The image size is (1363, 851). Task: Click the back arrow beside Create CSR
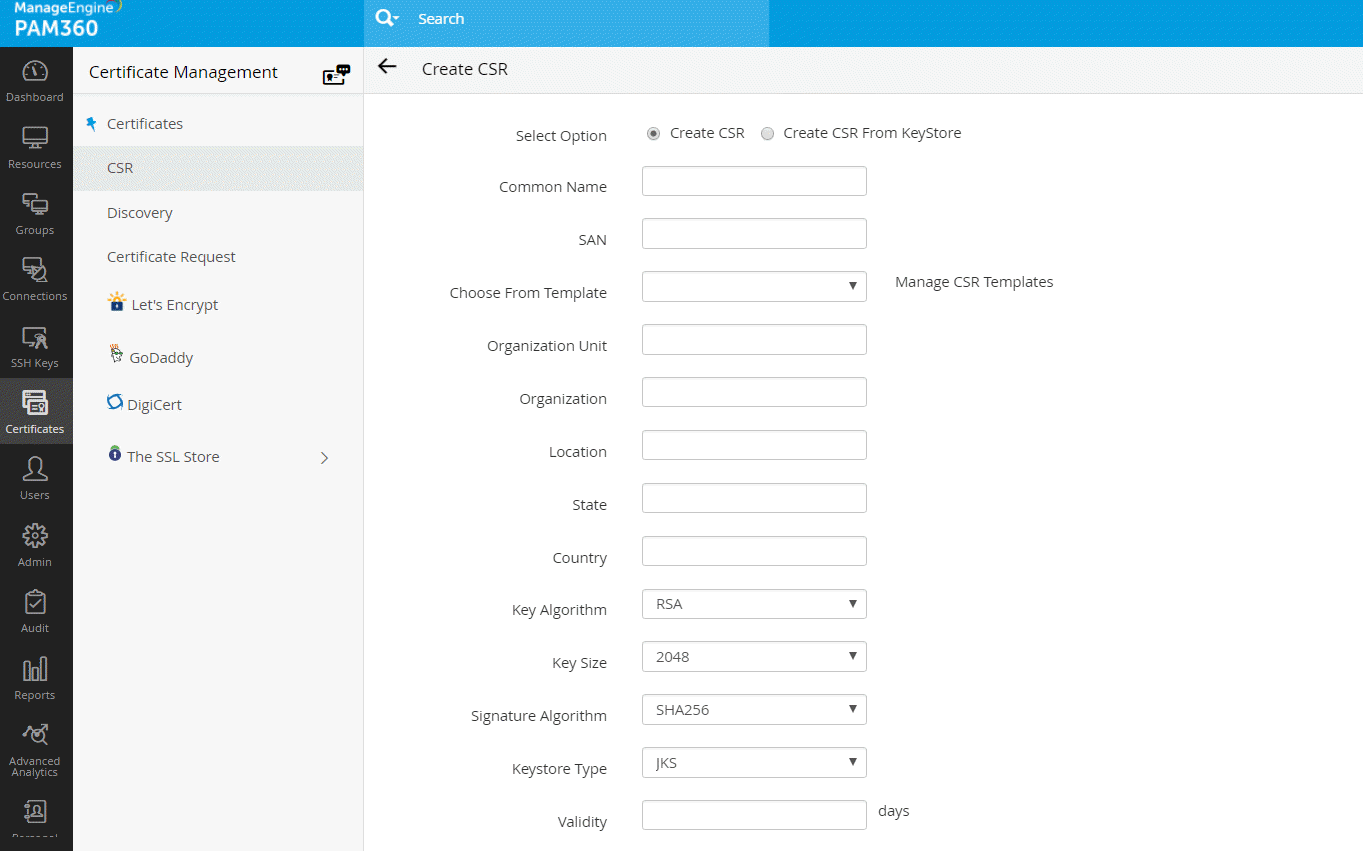point(387,67)
